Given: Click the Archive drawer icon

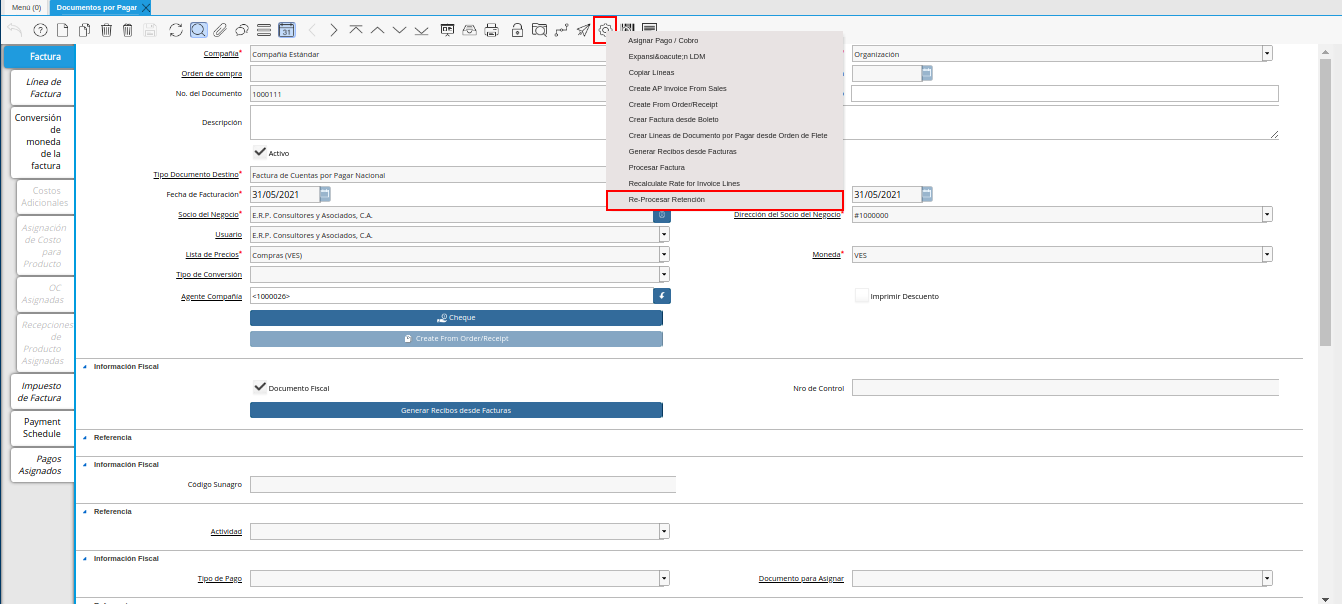Looking at the screenshot, I should tap(470, 30).
